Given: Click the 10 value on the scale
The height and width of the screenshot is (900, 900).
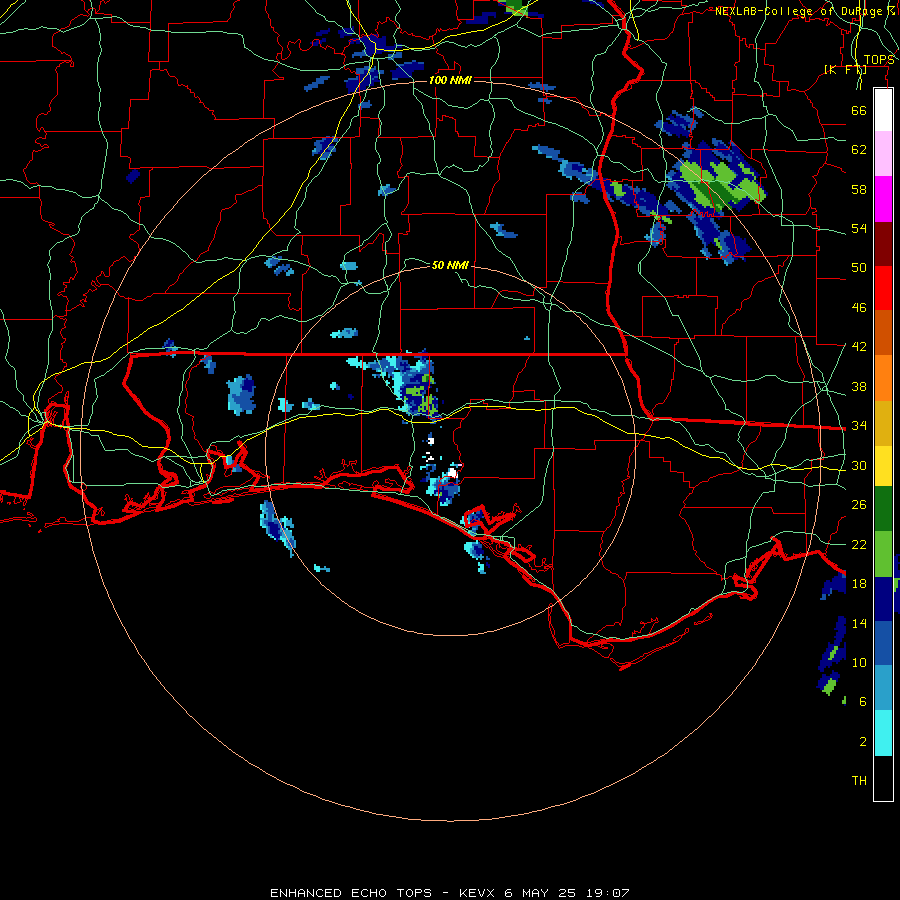Looking at the screenshot, I should [x=859, y=663].
